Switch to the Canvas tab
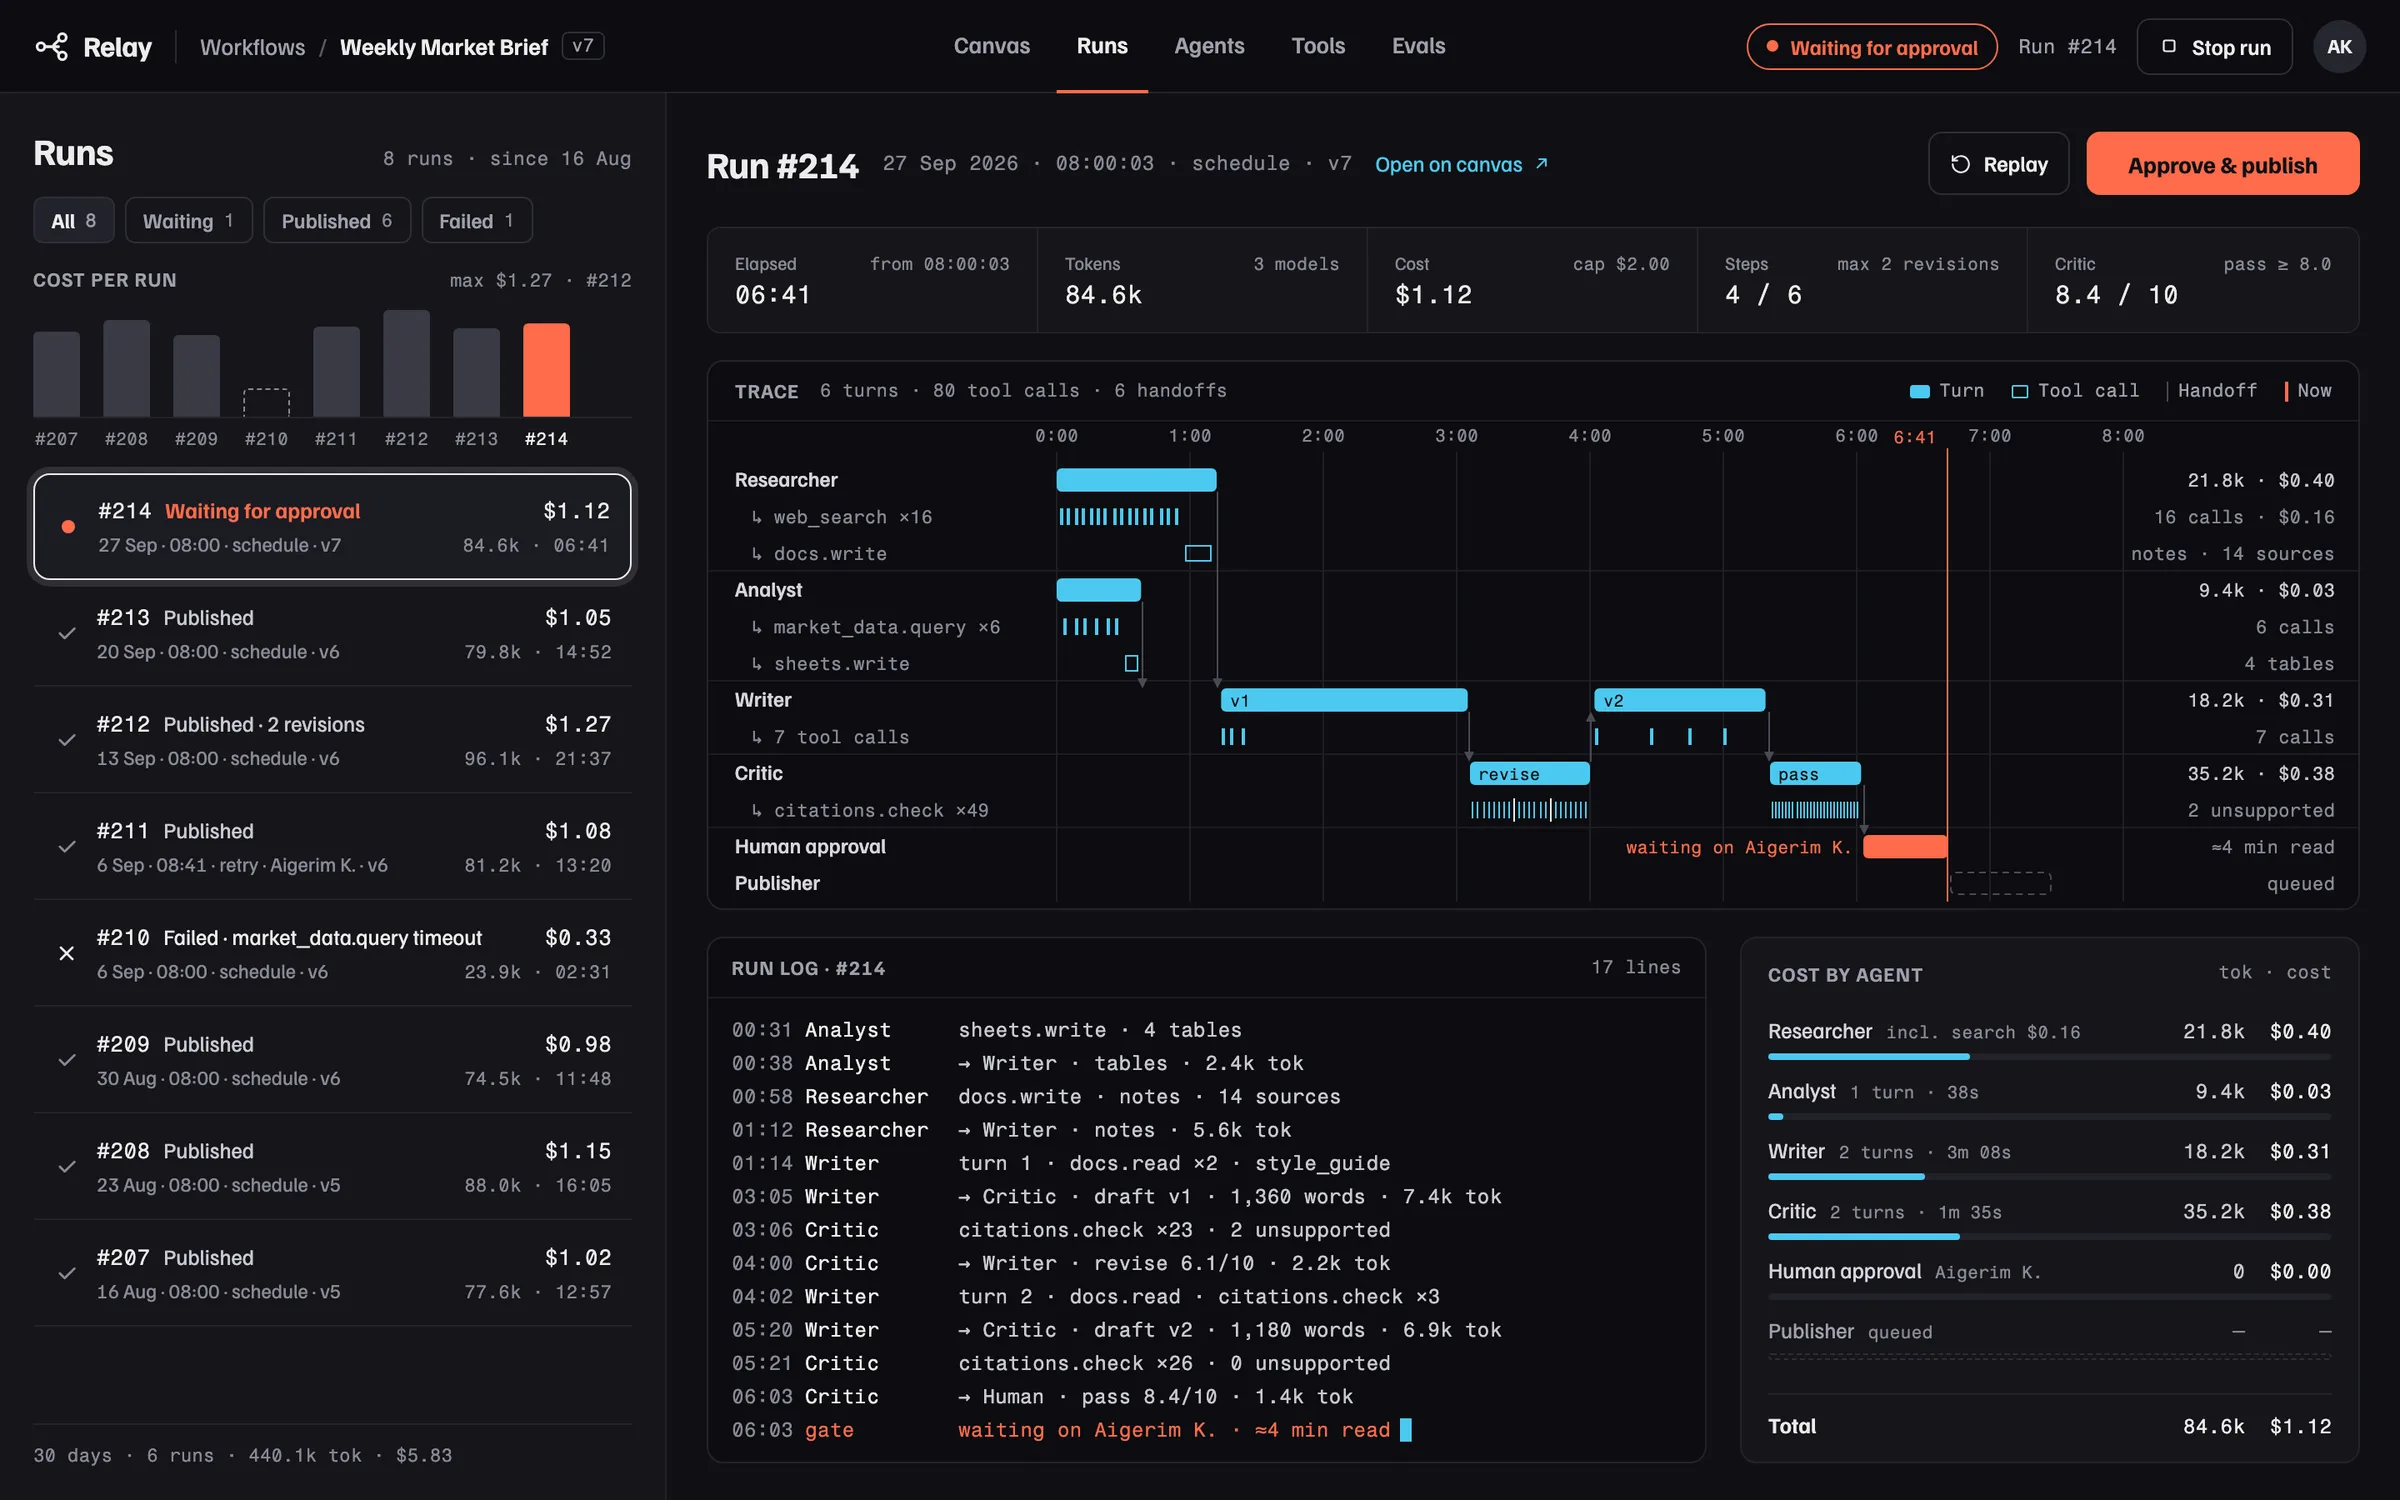Screen dimensions: 2400x1500 point(991,46)
